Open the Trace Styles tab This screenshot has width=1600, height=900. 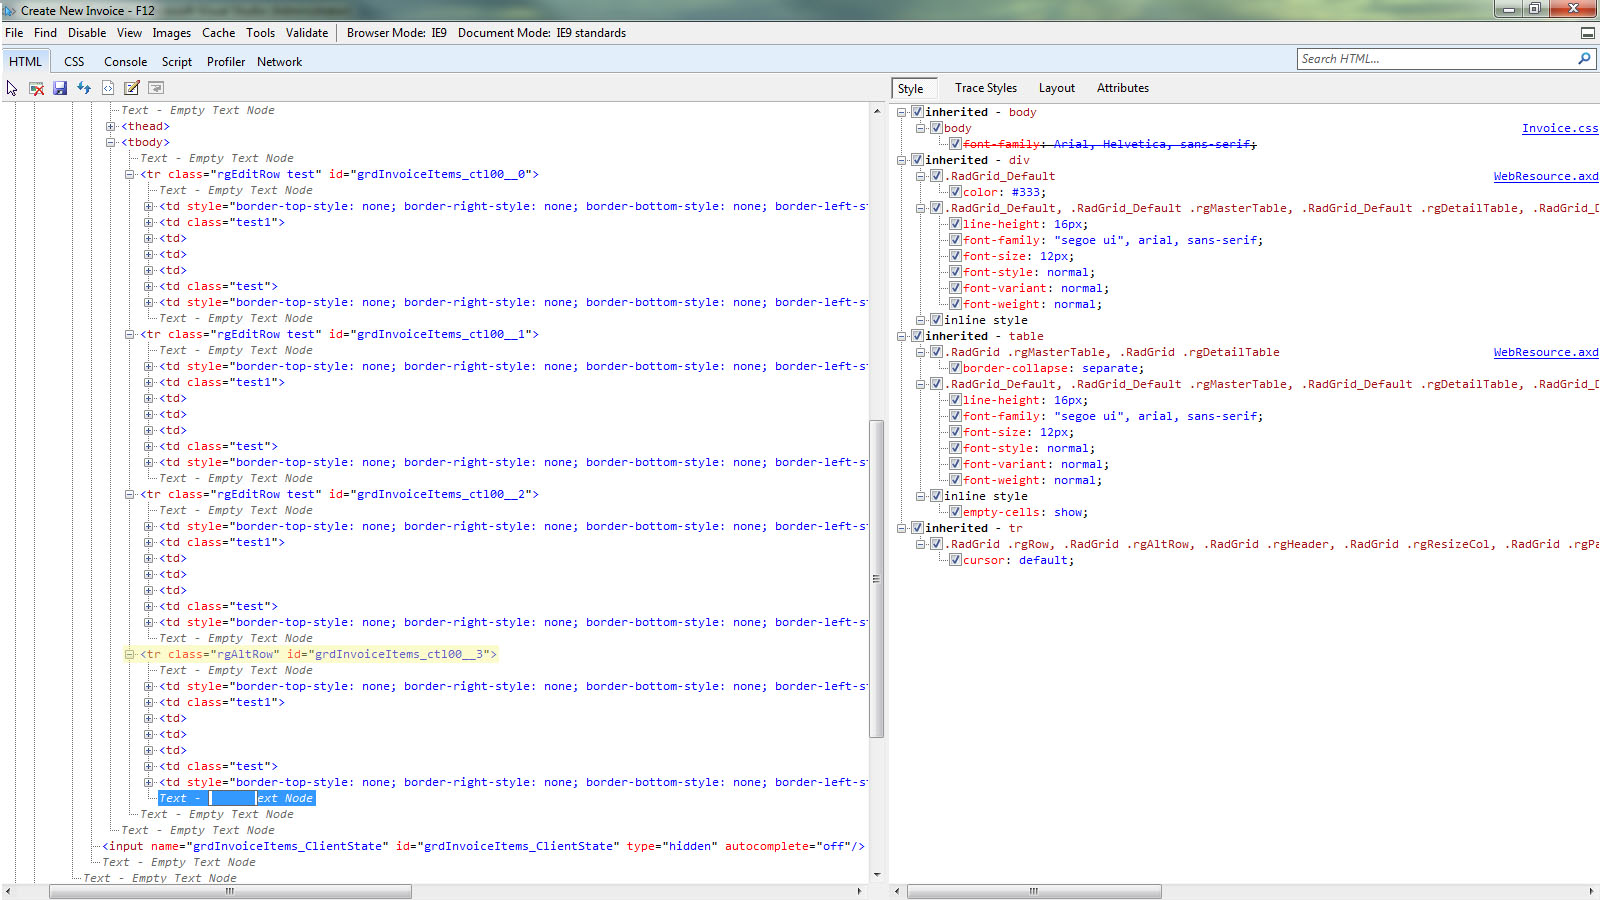[985, 88]
